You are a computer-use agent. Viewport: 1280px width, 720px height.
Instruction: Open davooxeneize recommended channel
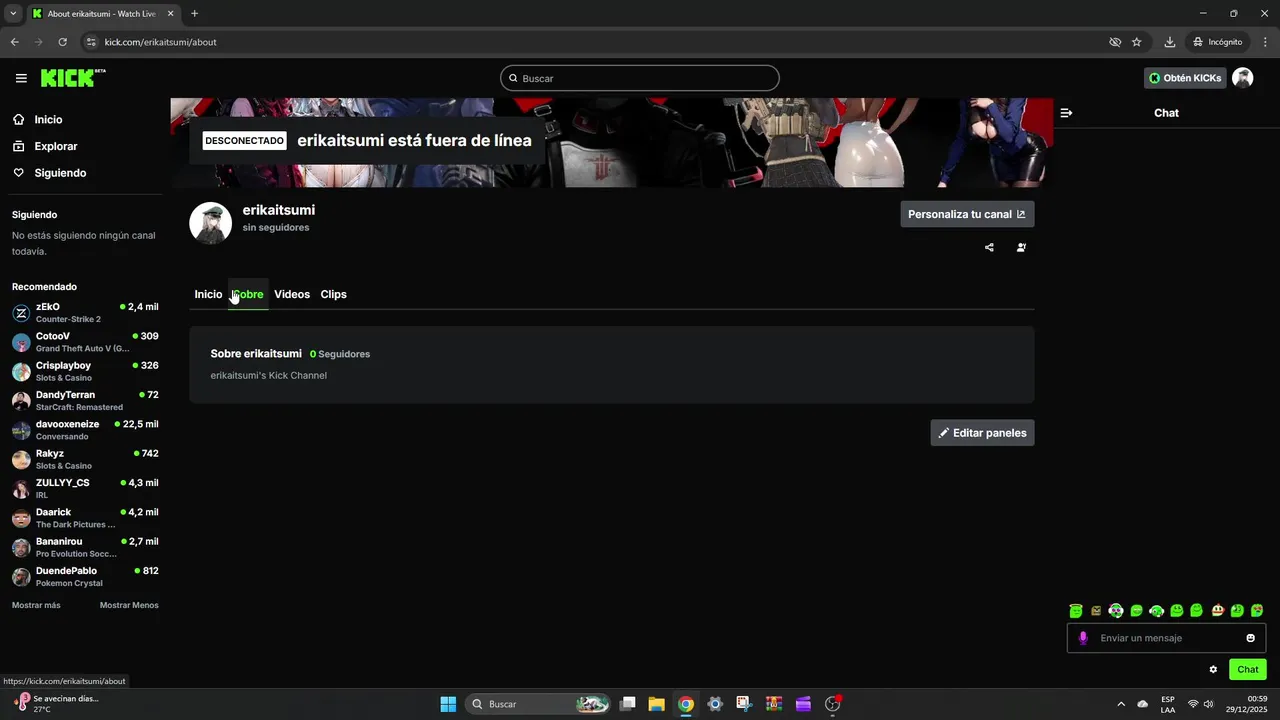(85, 430)
